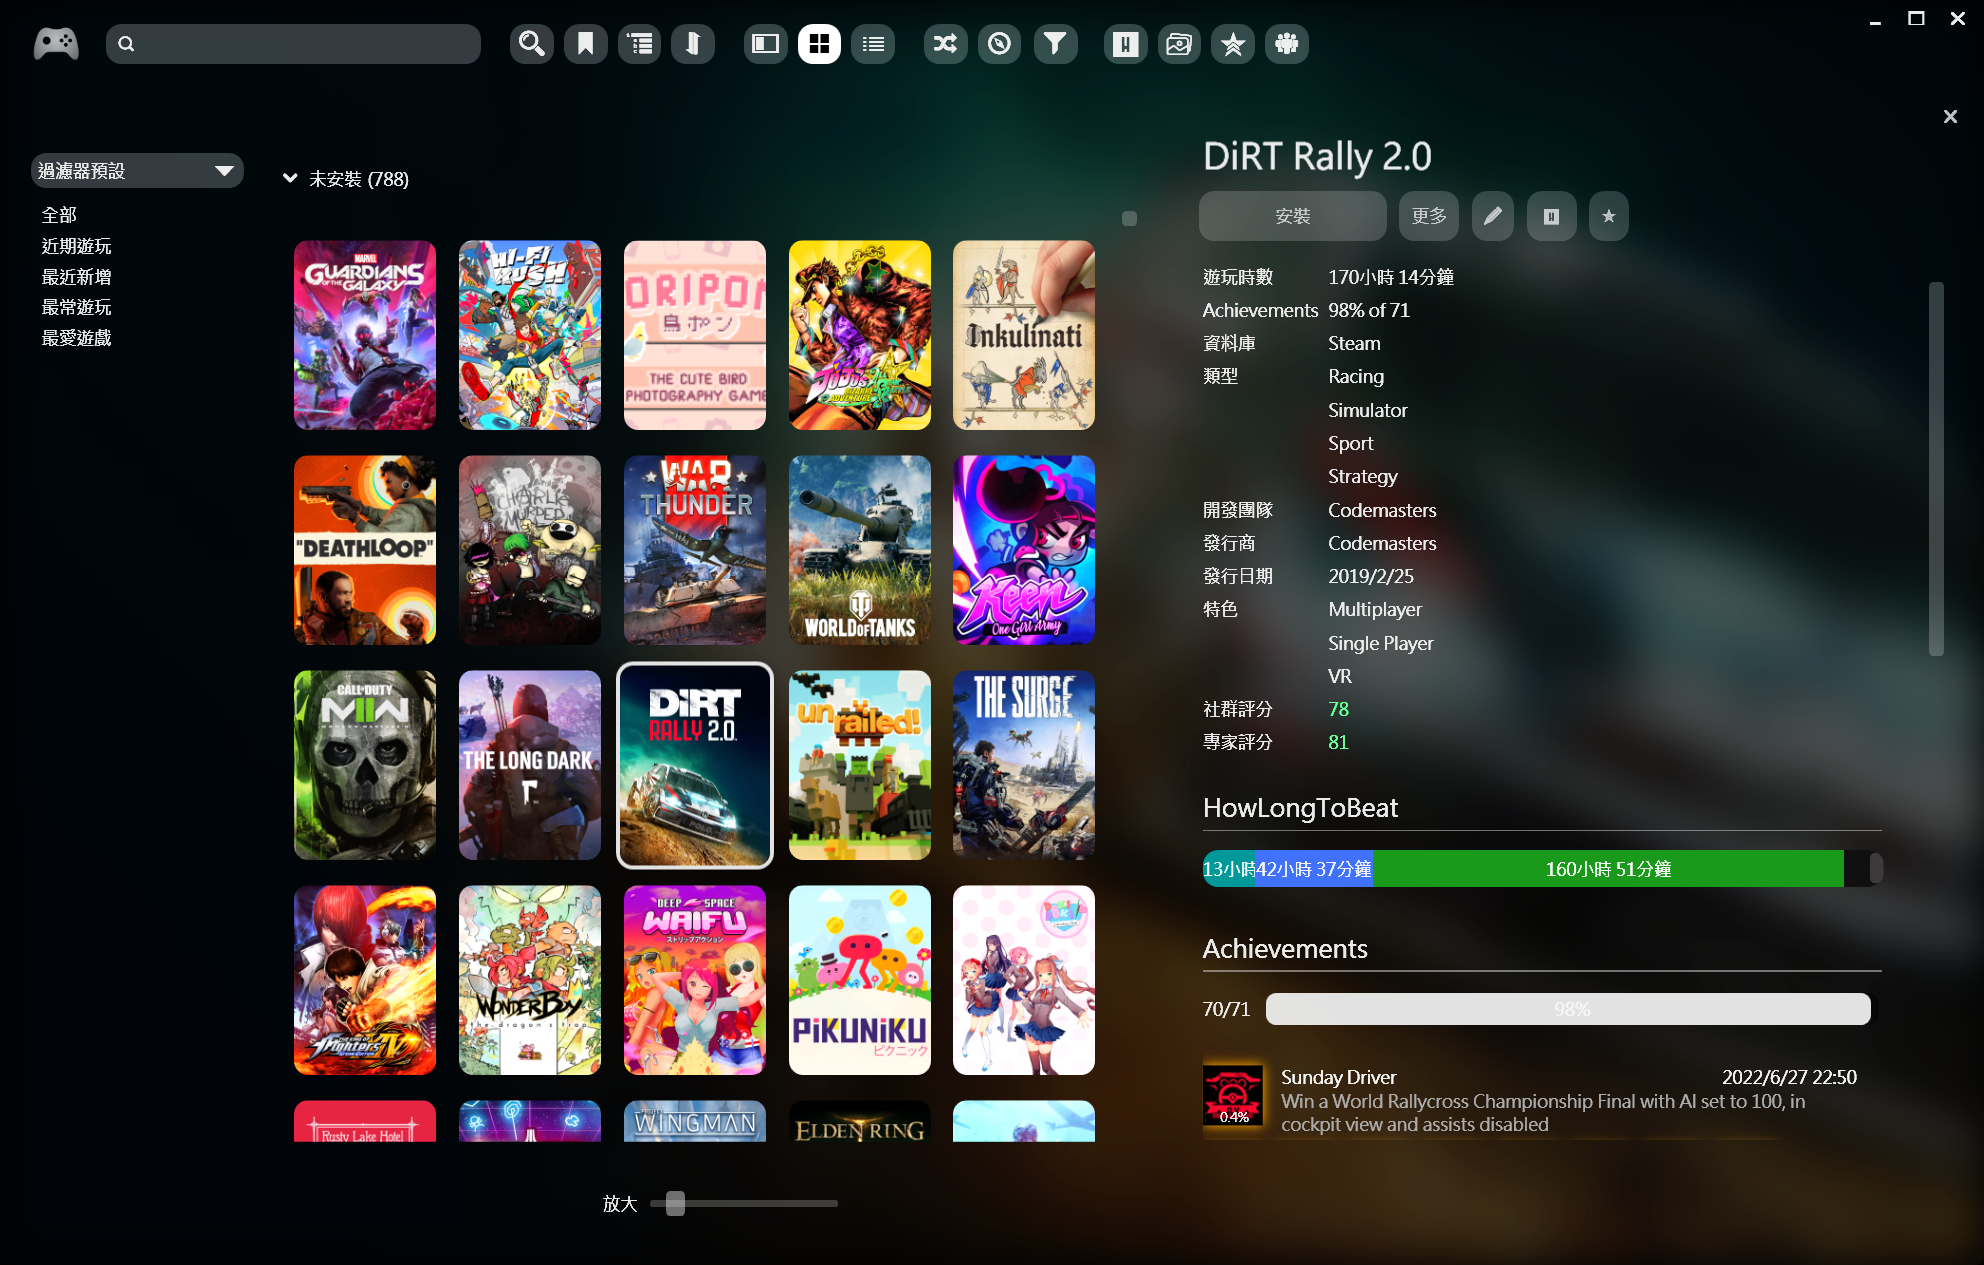Open the filter funnel panel
This screenshot has width=1984, height=1265.
1055,44
